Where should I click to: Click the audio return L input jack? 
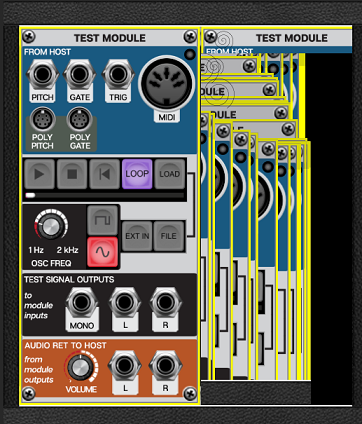point(125,365)
